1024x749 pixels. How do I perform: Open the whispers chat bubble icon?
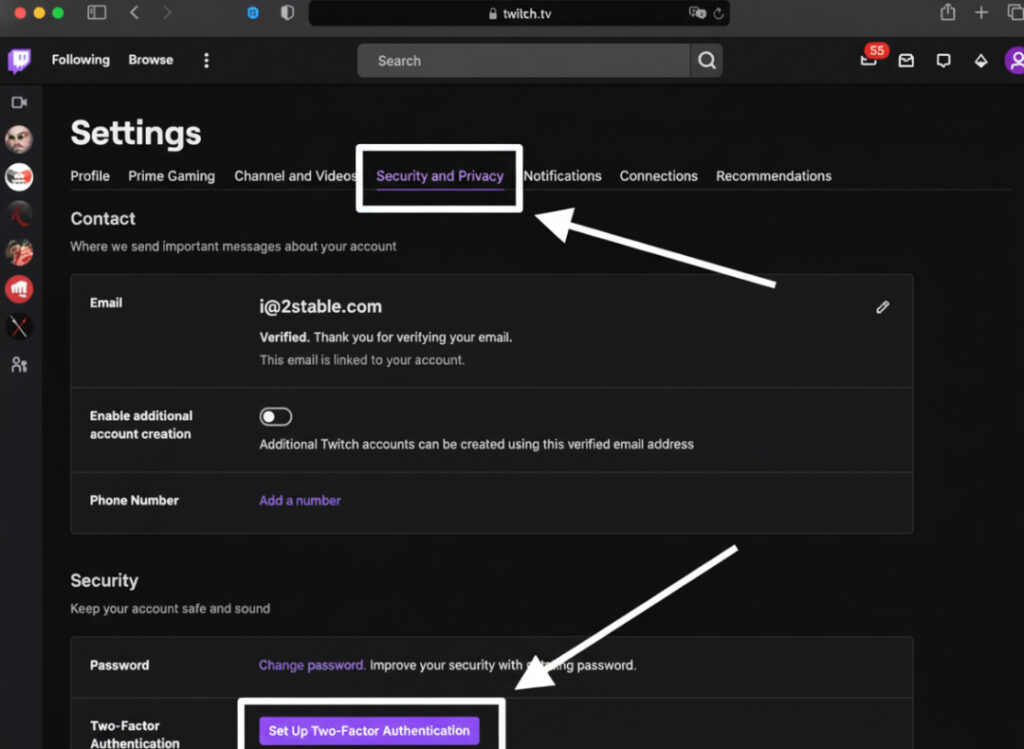point(943,61)
